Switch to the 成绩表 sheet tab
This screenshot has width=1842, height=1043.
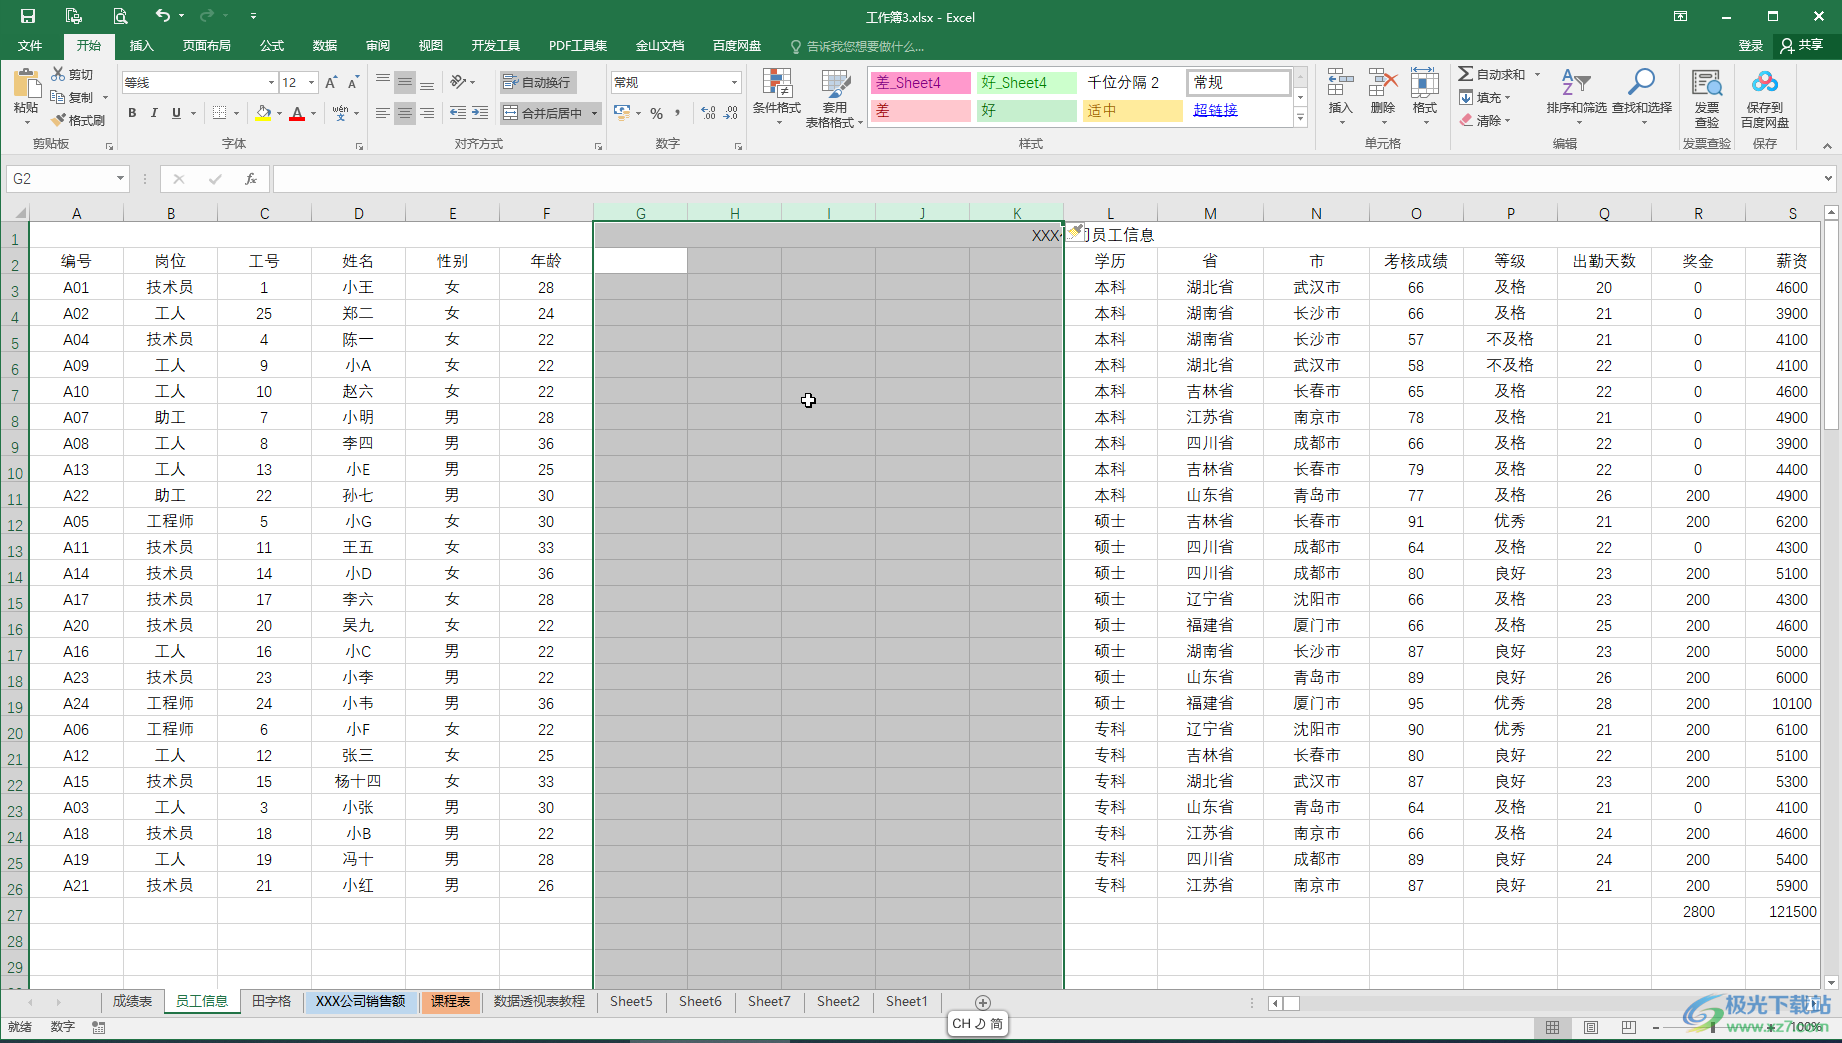click(x=132, y=1001)
